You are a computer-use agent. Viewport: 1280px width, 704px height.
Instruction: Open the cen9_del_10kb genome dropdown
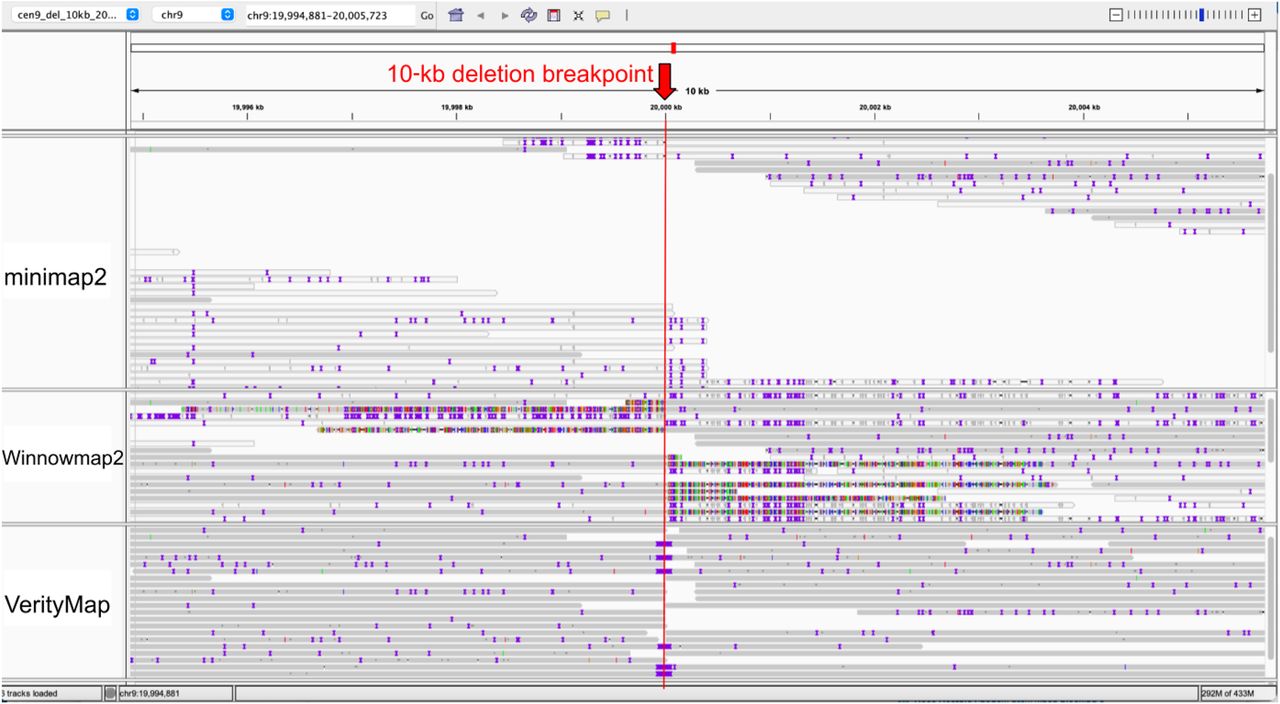[77, 16]
